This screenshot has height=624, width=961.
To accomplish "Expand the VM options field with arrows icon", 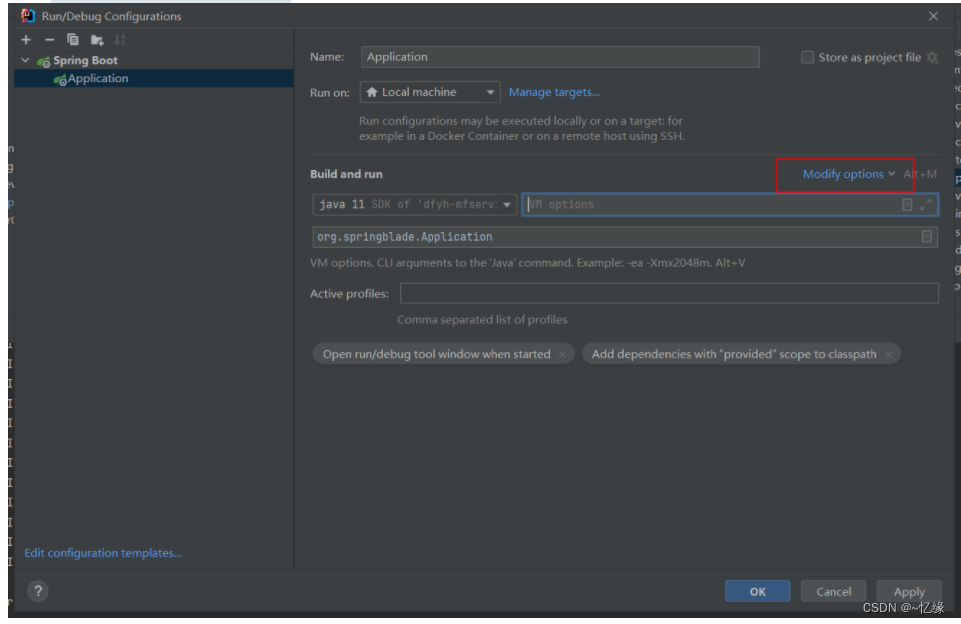I will pos(926,204).
